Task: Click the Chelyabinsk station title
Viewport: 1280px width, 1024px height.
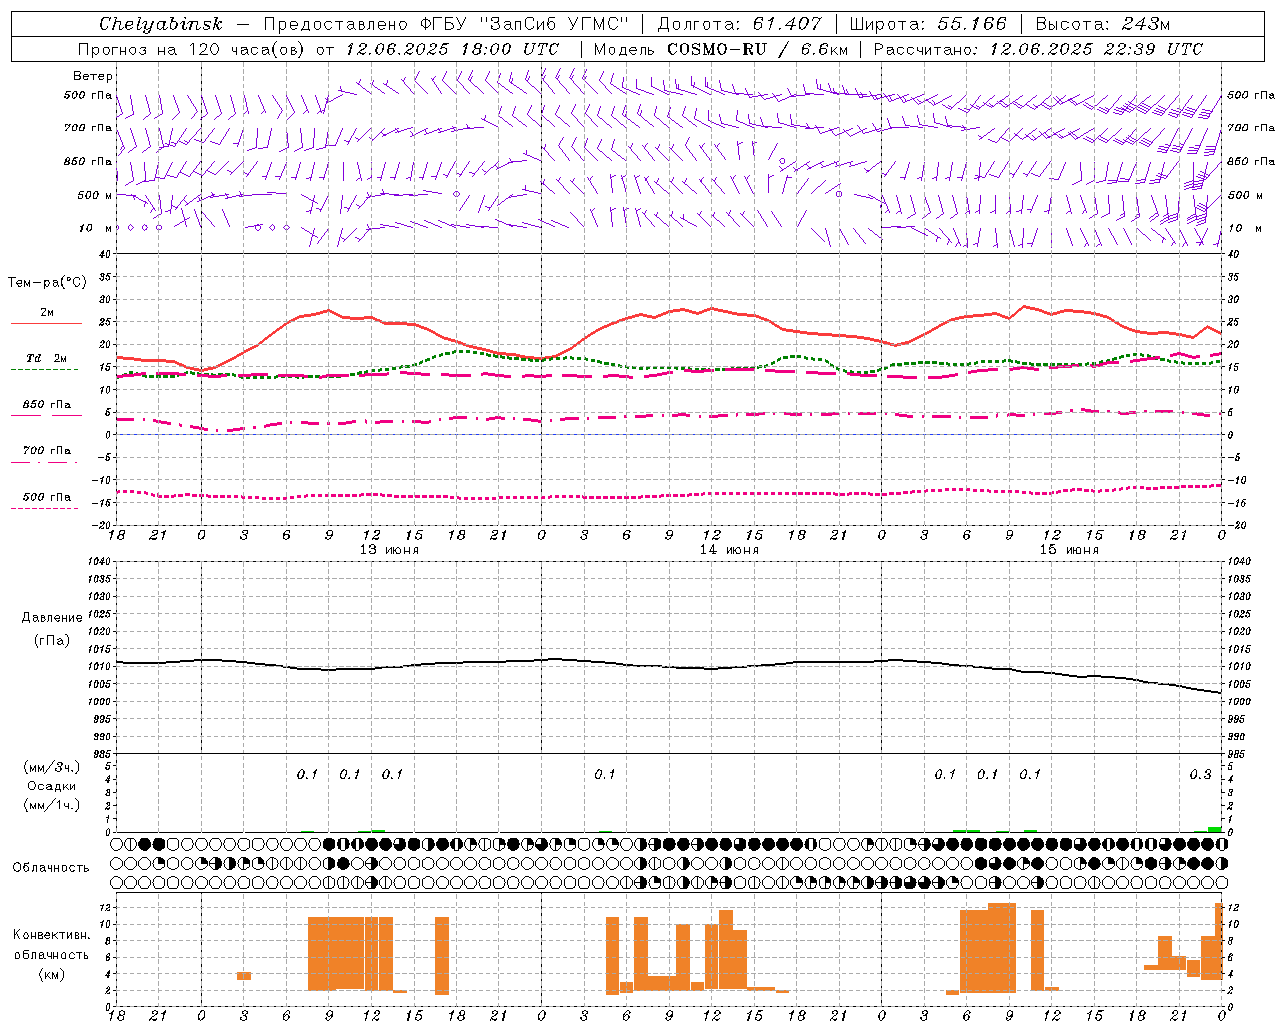Action: [x=160, y=24]
